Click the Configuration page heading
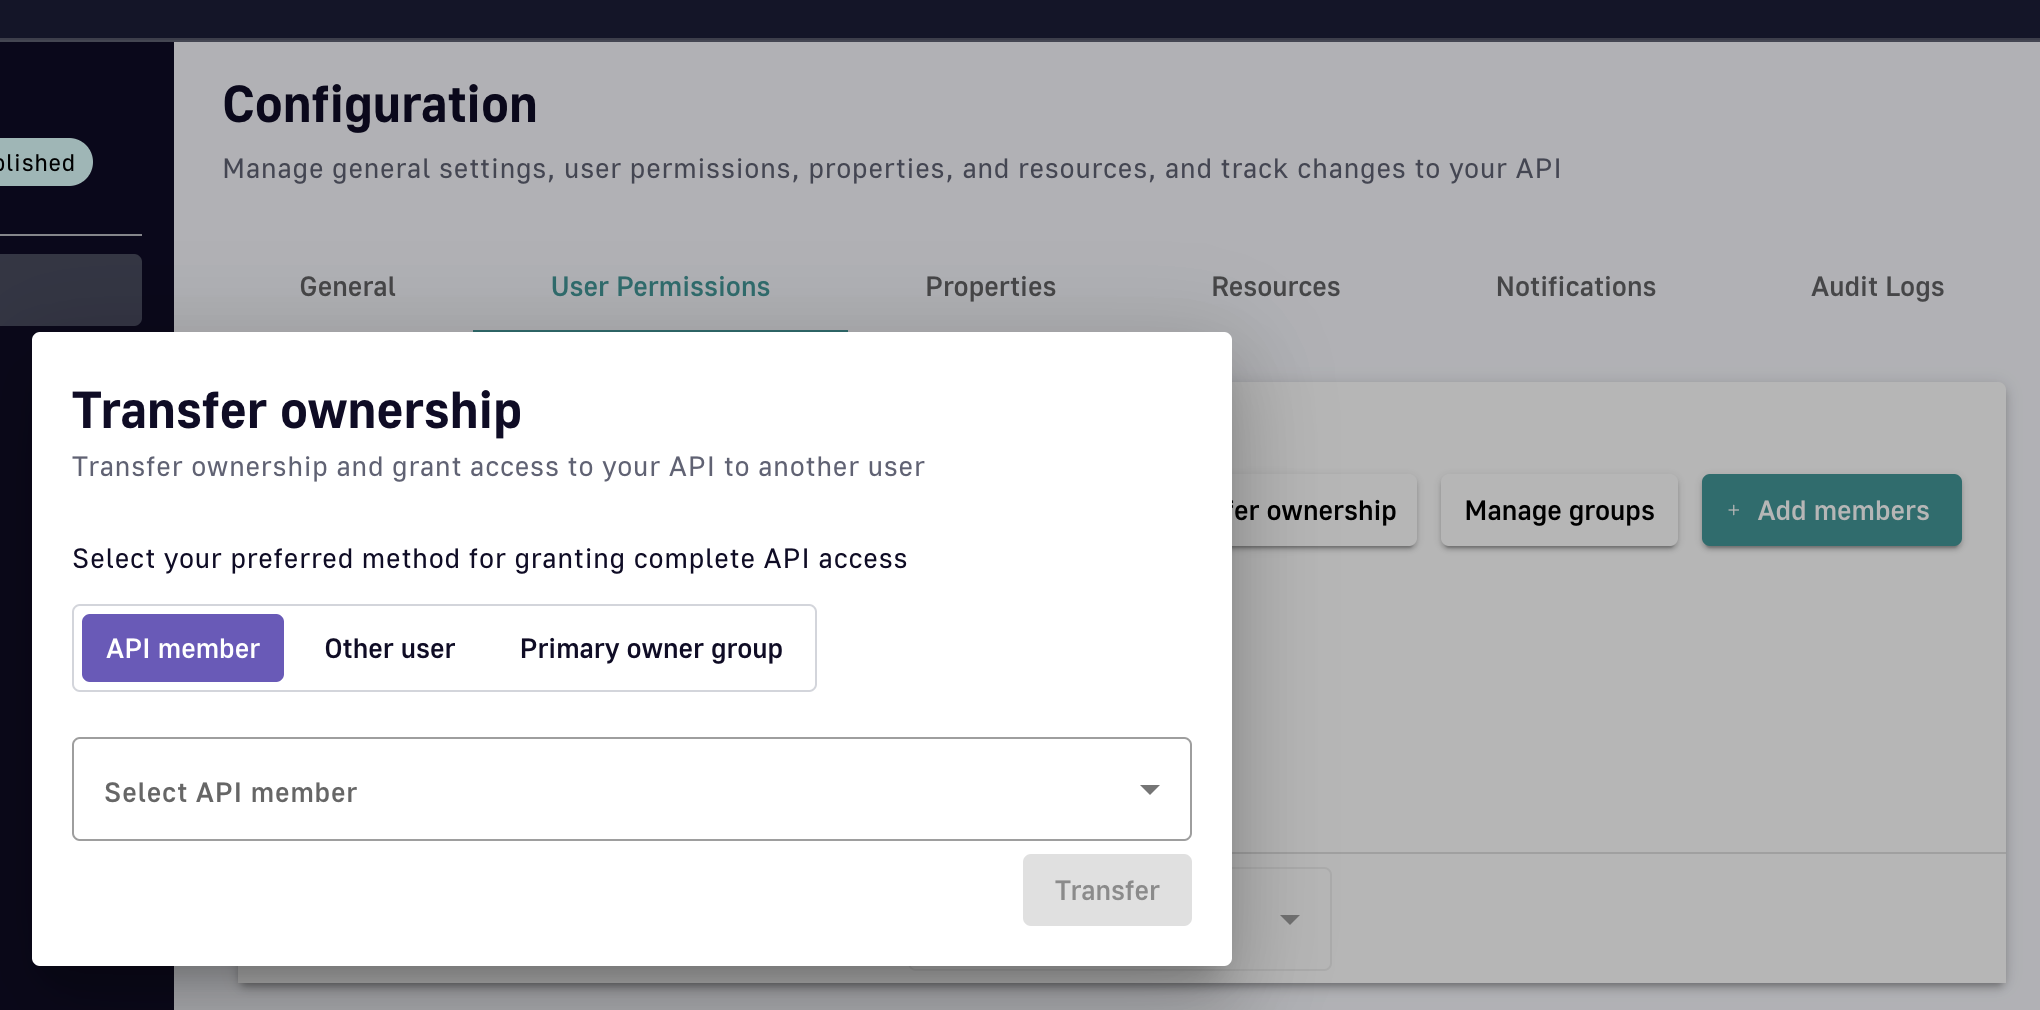This screenshot has width=2040, height=1010. 379,105
